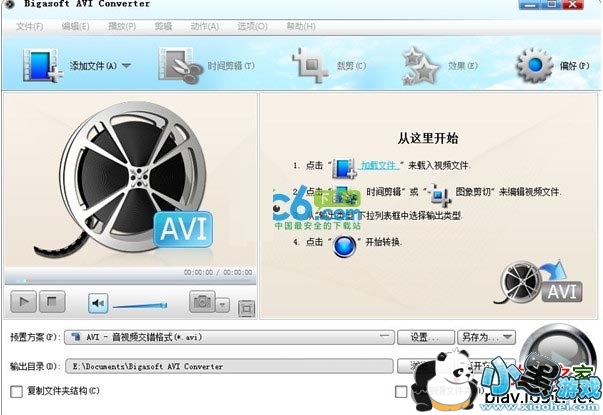Viewport: 603px width, 415px height.
Task: Open the 预置方案 AVI profile dropdown
Action: coord(230,337)
